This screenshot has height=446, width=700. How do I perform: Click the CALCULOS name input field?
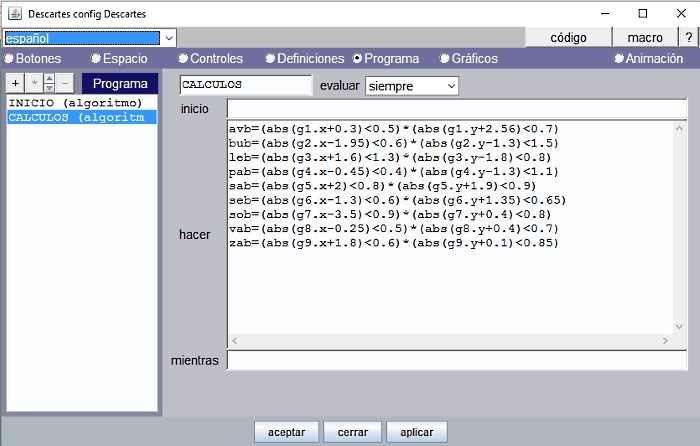(246, 85)
